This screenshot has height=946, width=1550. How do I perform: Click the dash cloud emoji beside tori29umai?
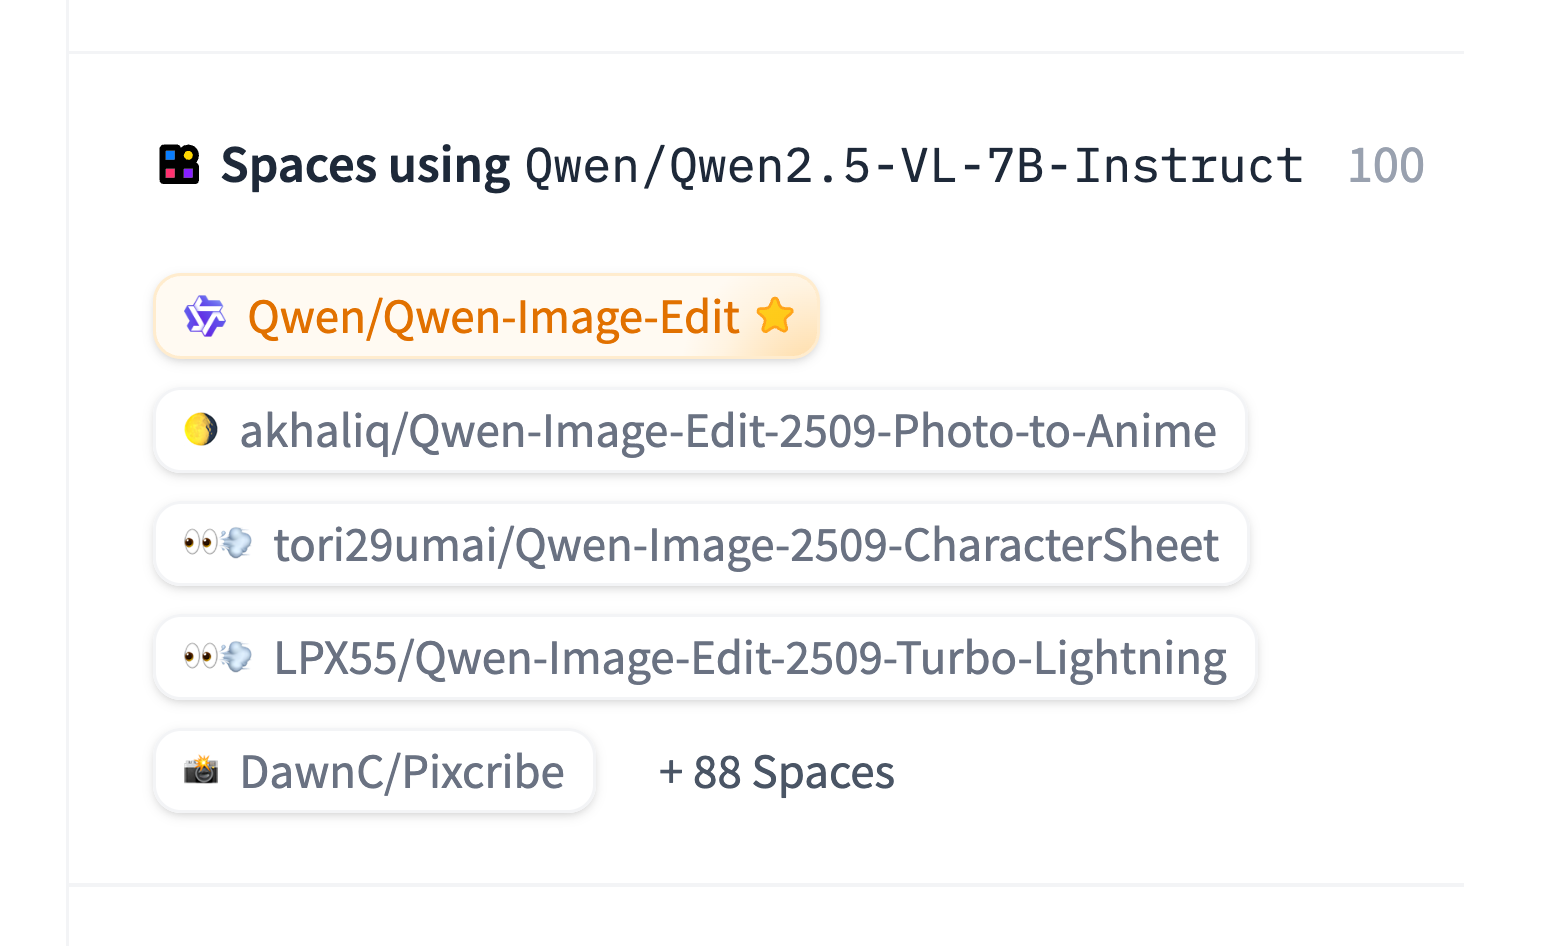[x=237, y=544]
